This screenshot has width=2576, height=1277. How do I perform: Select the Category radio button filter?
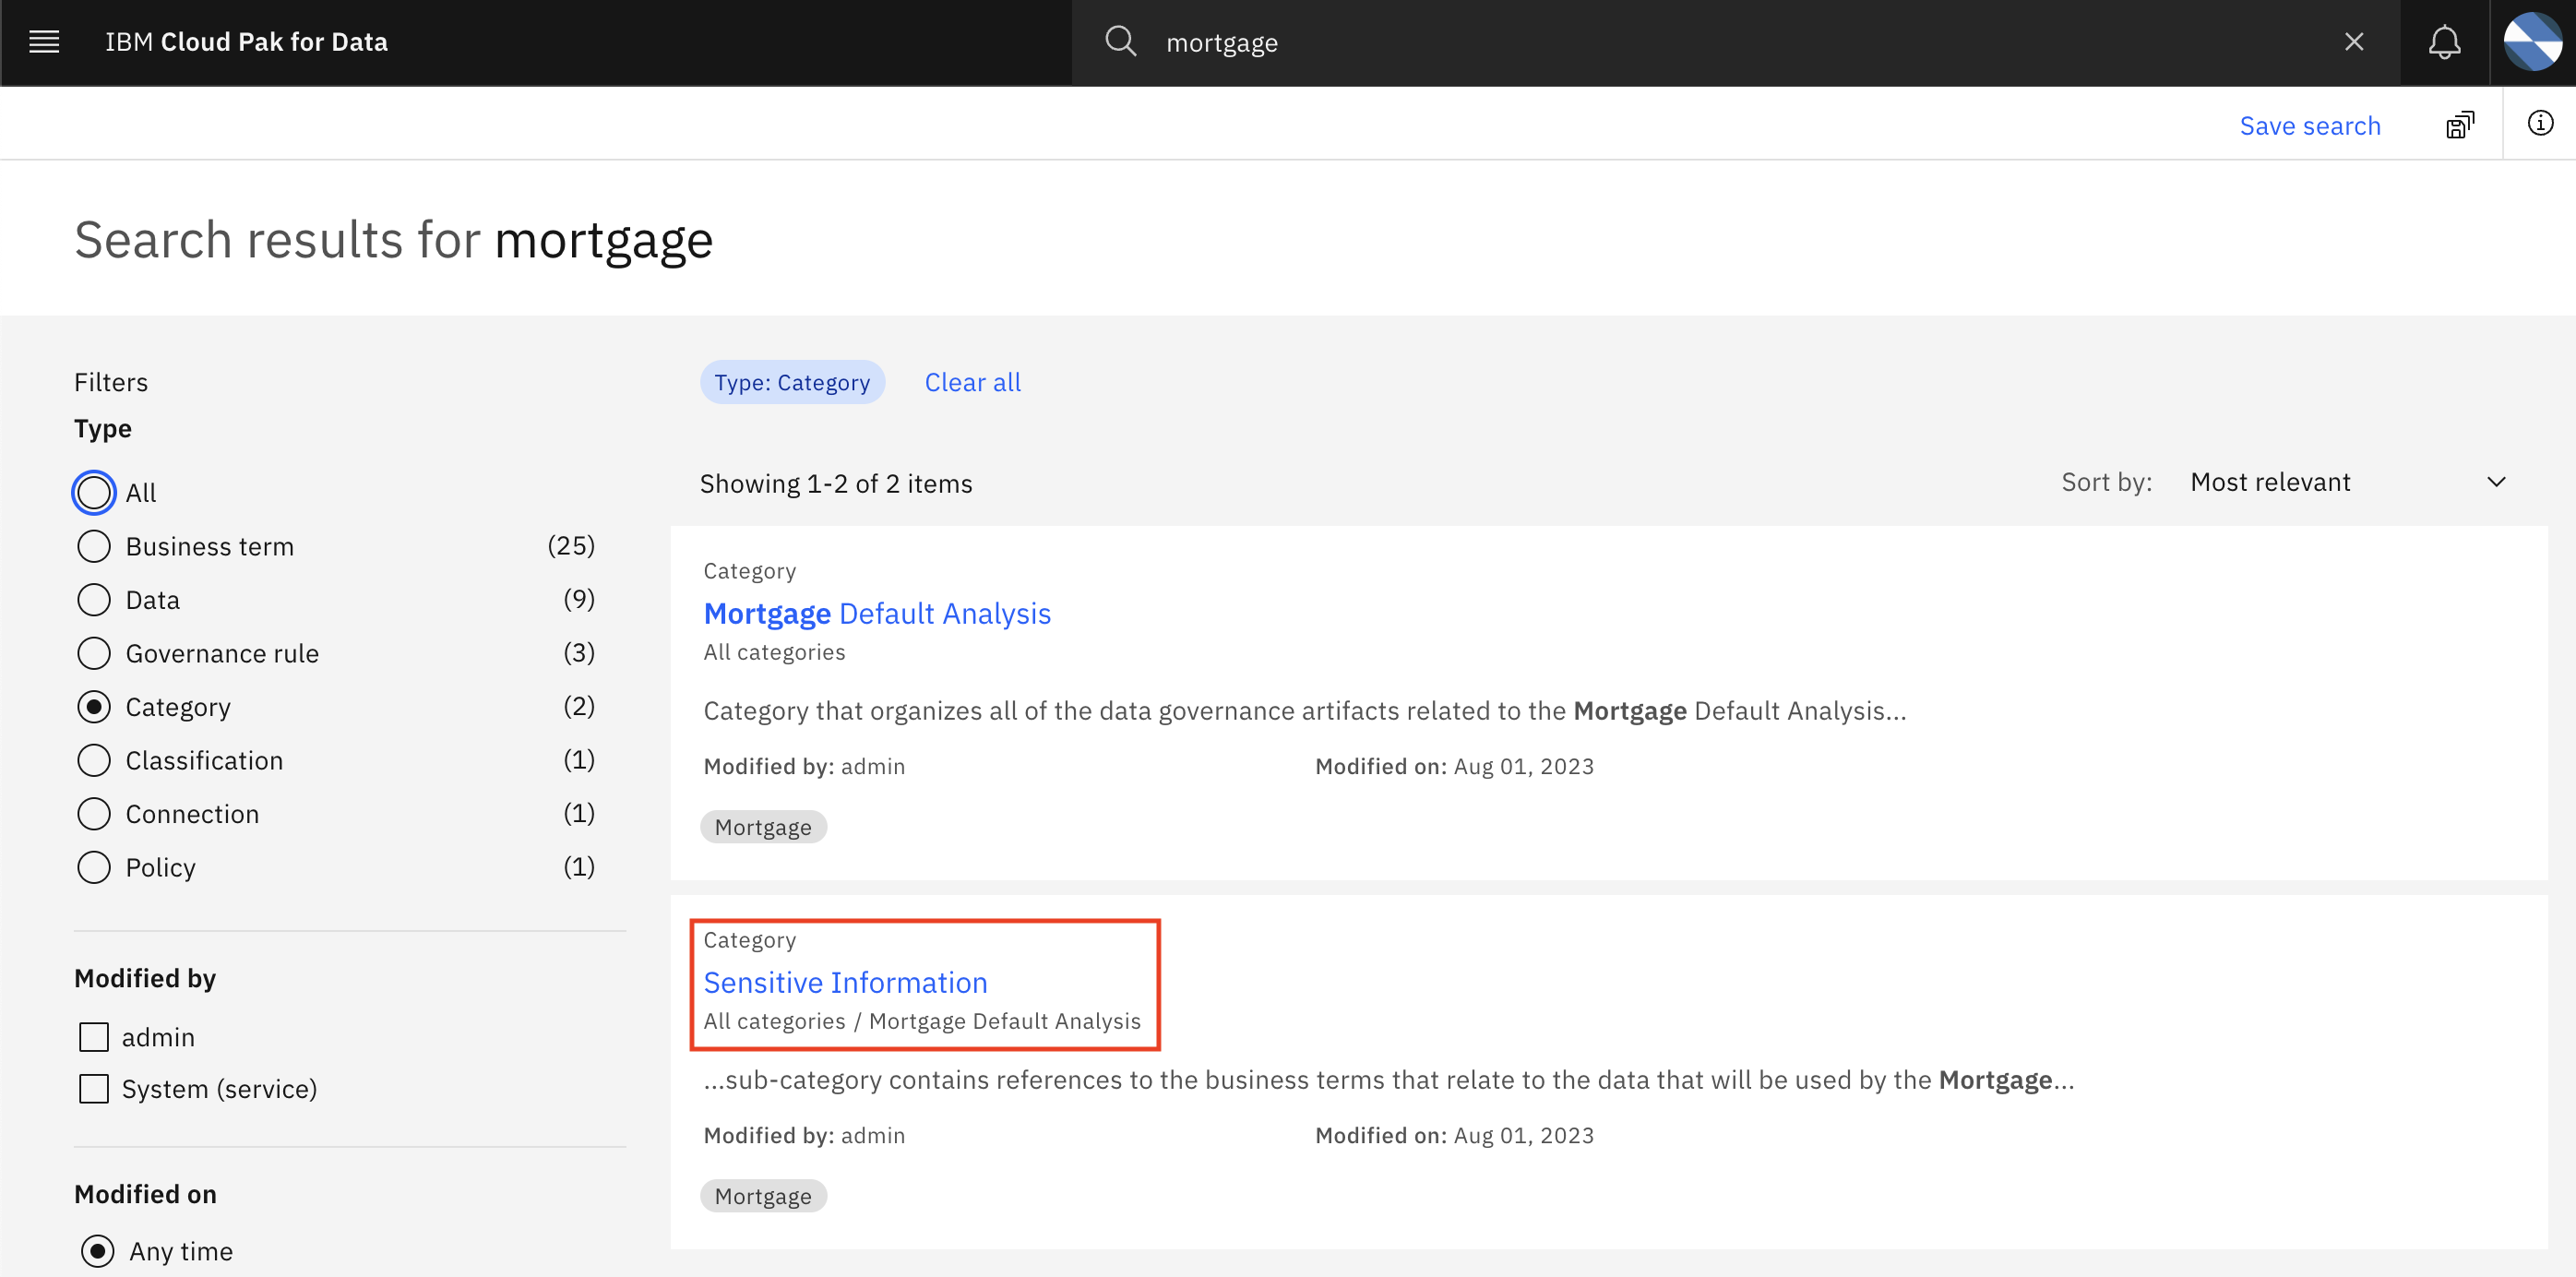(93, 707)
